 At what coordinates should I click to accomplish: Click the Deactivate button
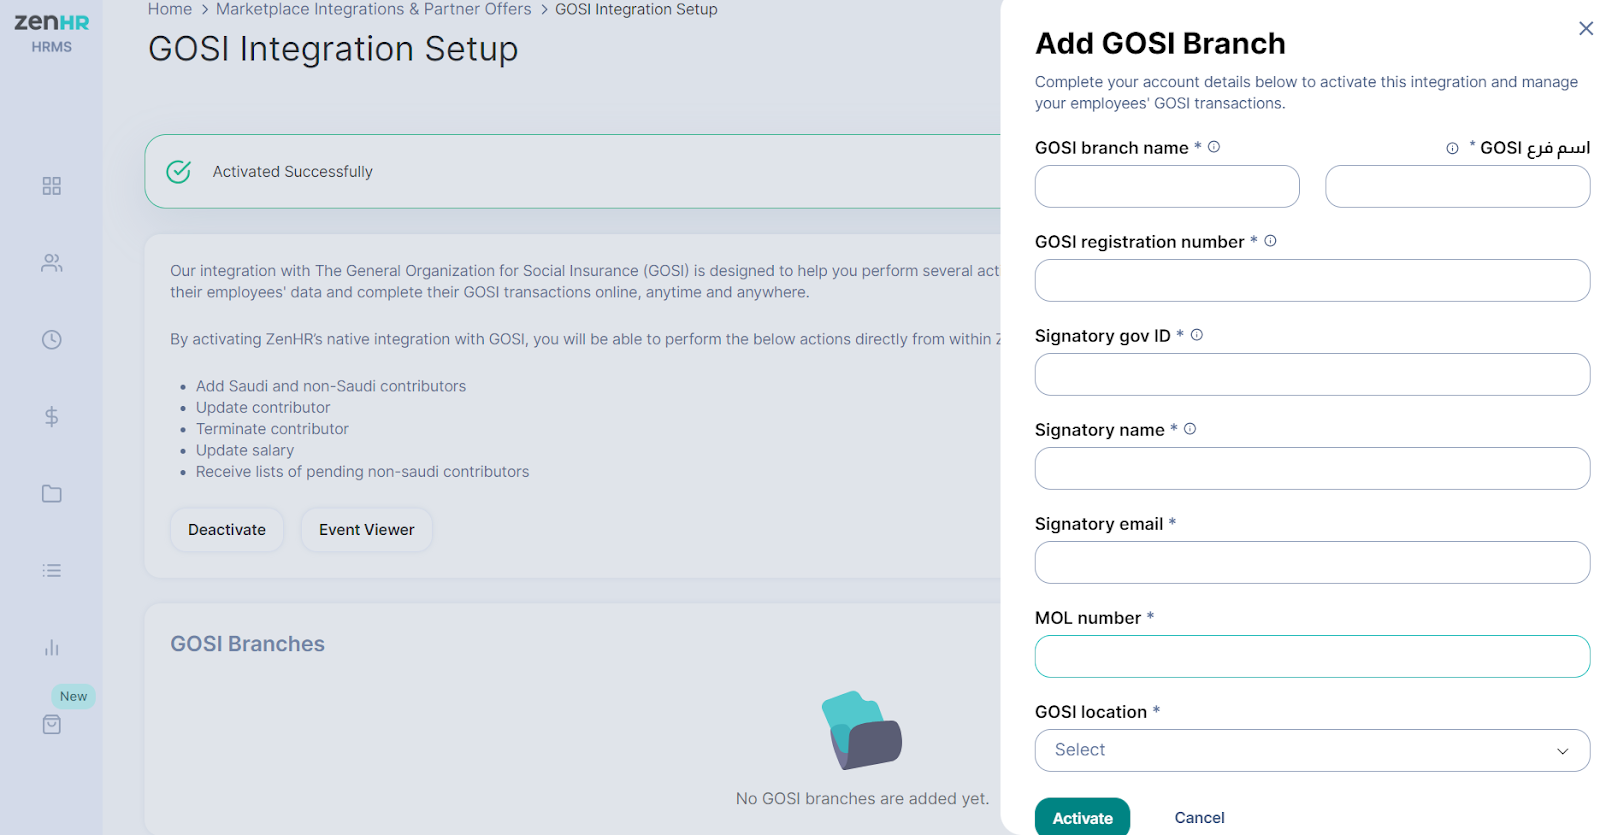pos(227,530)
